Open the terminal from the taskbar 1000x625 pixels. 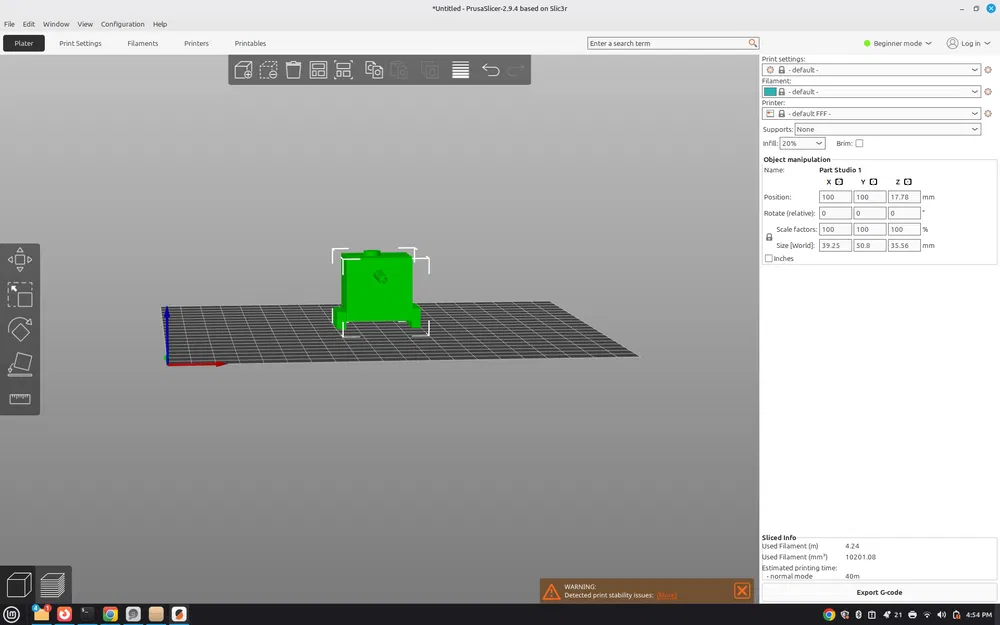[x=87, y=614]
